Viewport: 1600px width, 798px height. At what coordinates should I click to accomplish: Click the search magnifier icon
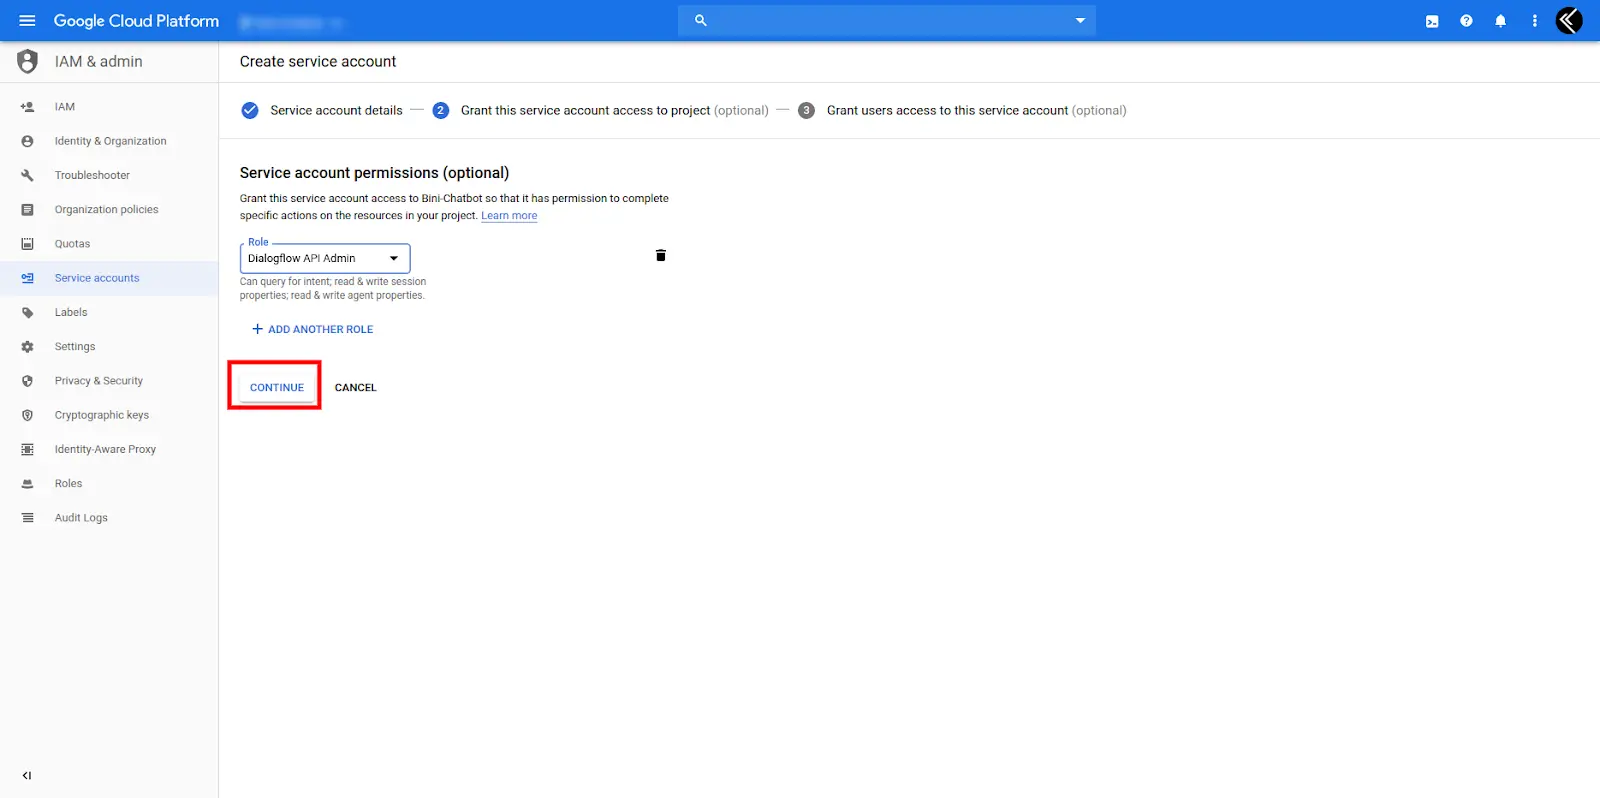coord(701,20)
